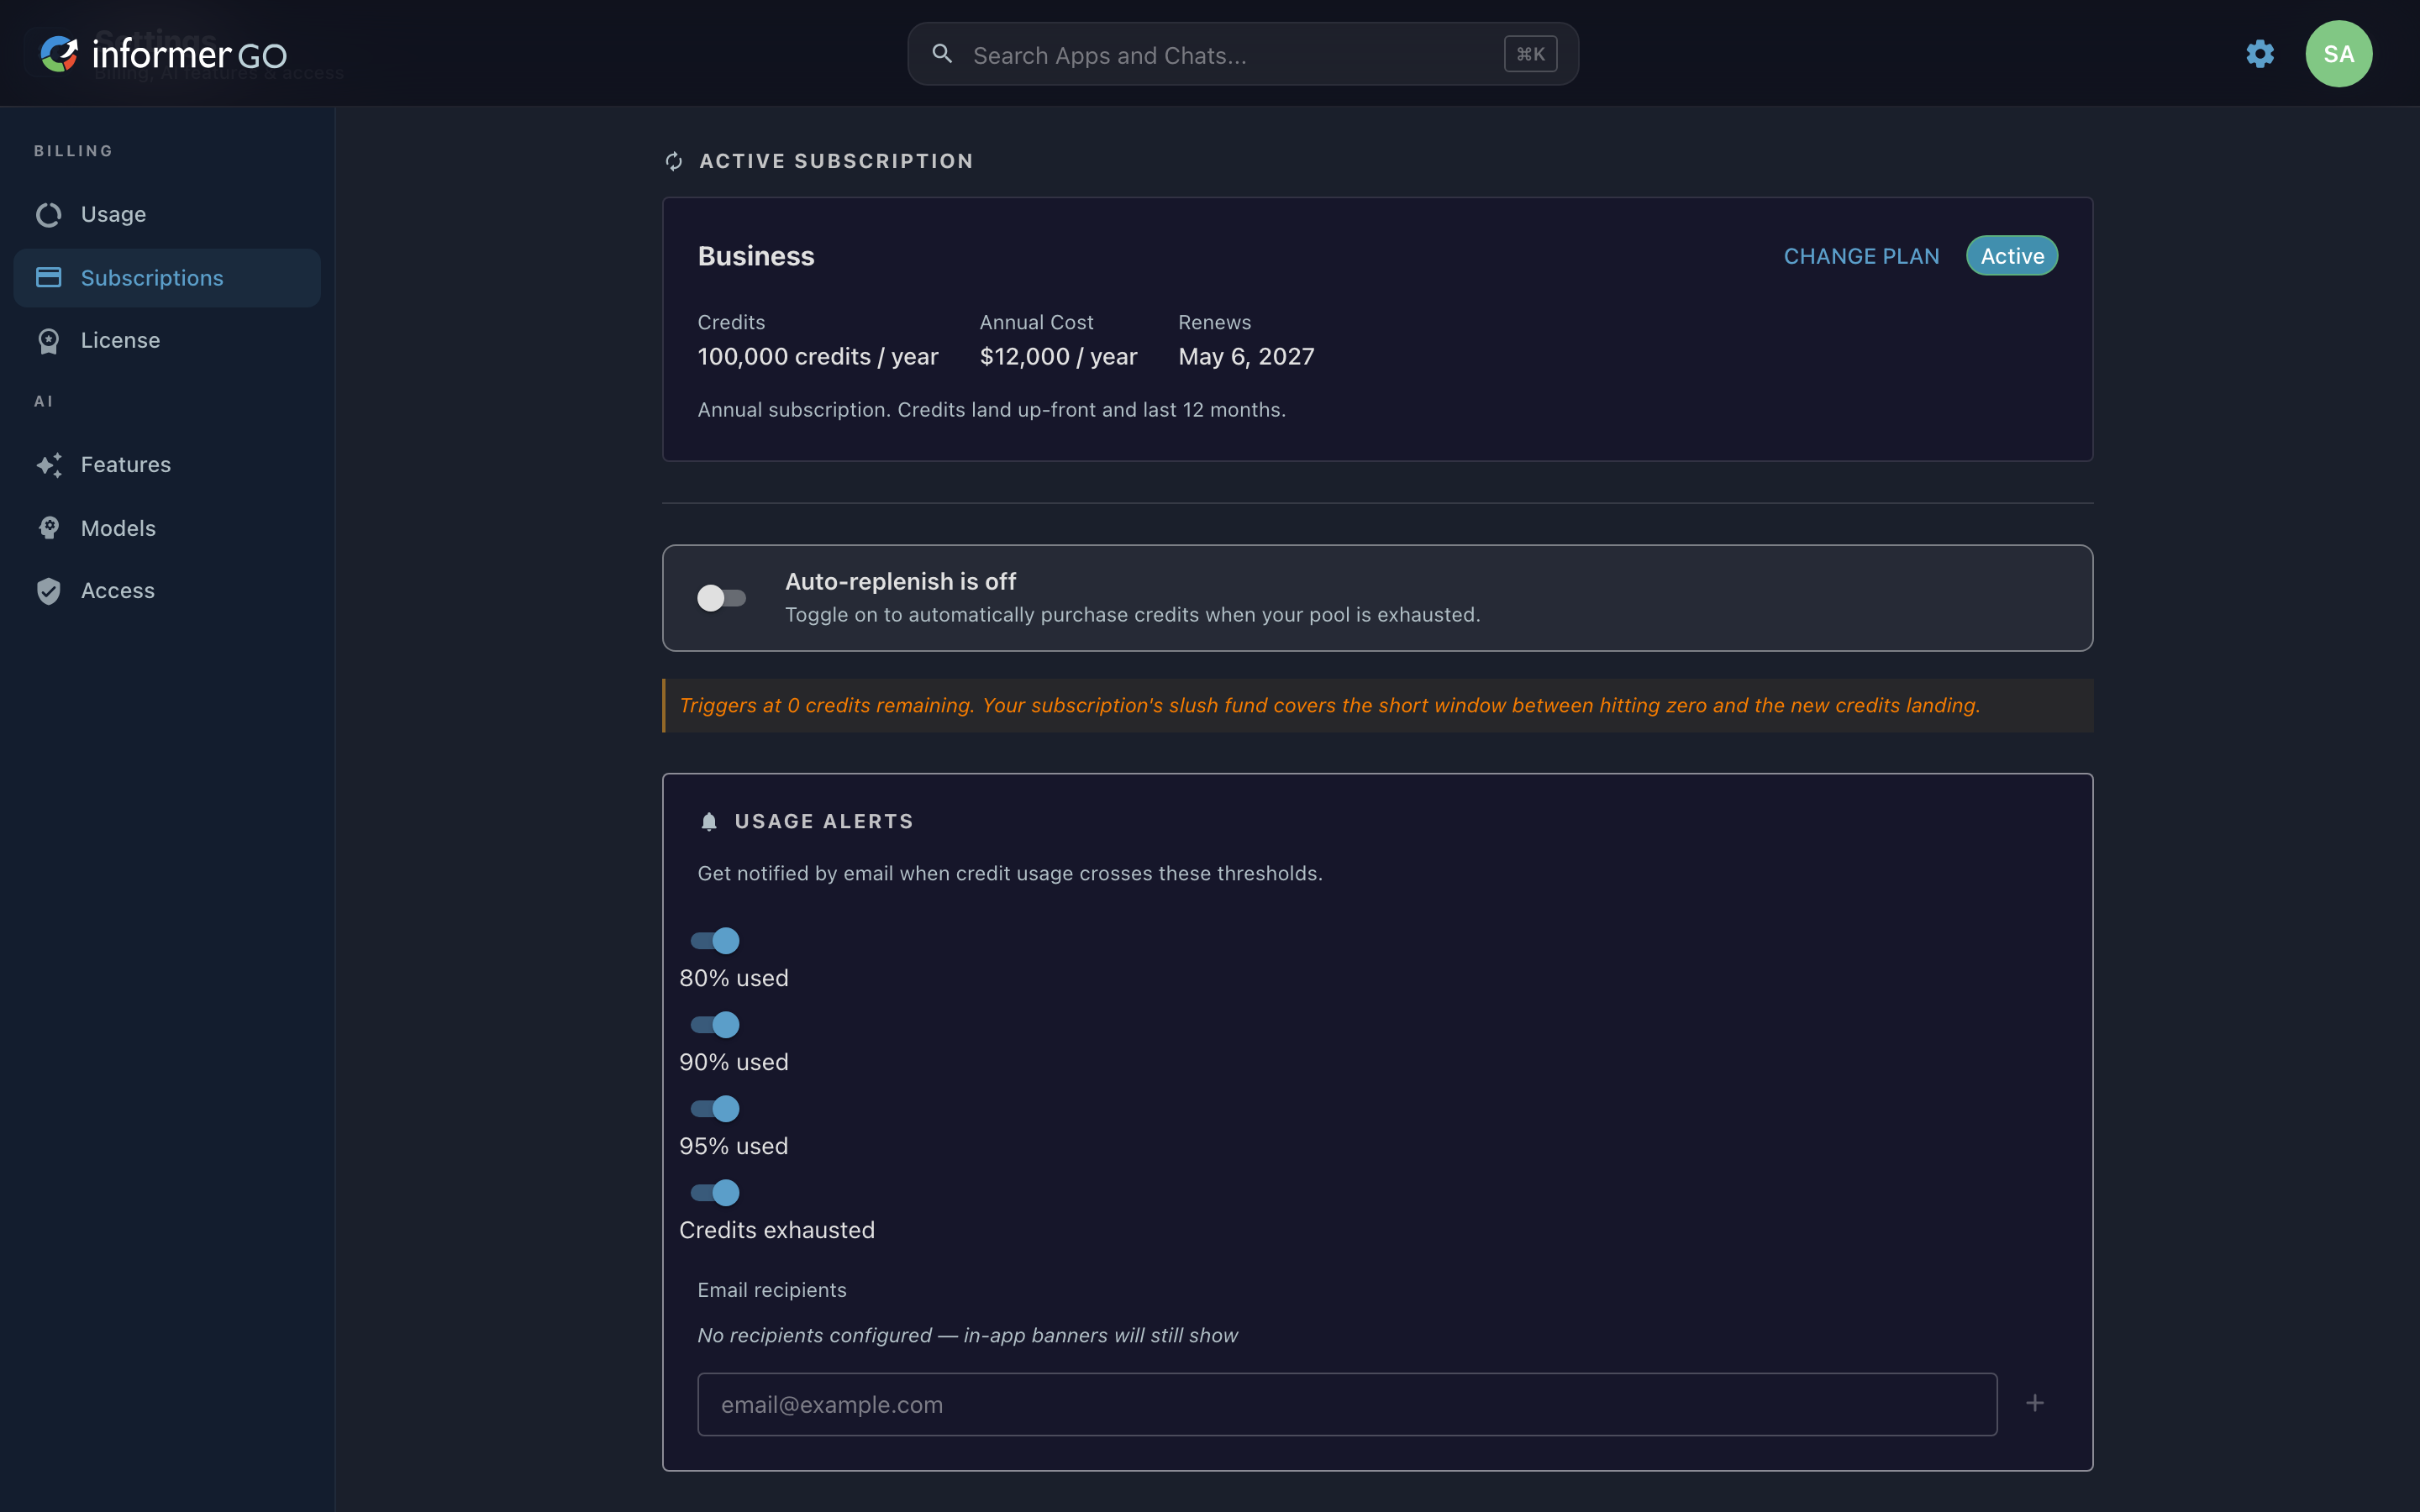Disable the 95% used alert toggle
2420x1512 pixels.
715,1109
